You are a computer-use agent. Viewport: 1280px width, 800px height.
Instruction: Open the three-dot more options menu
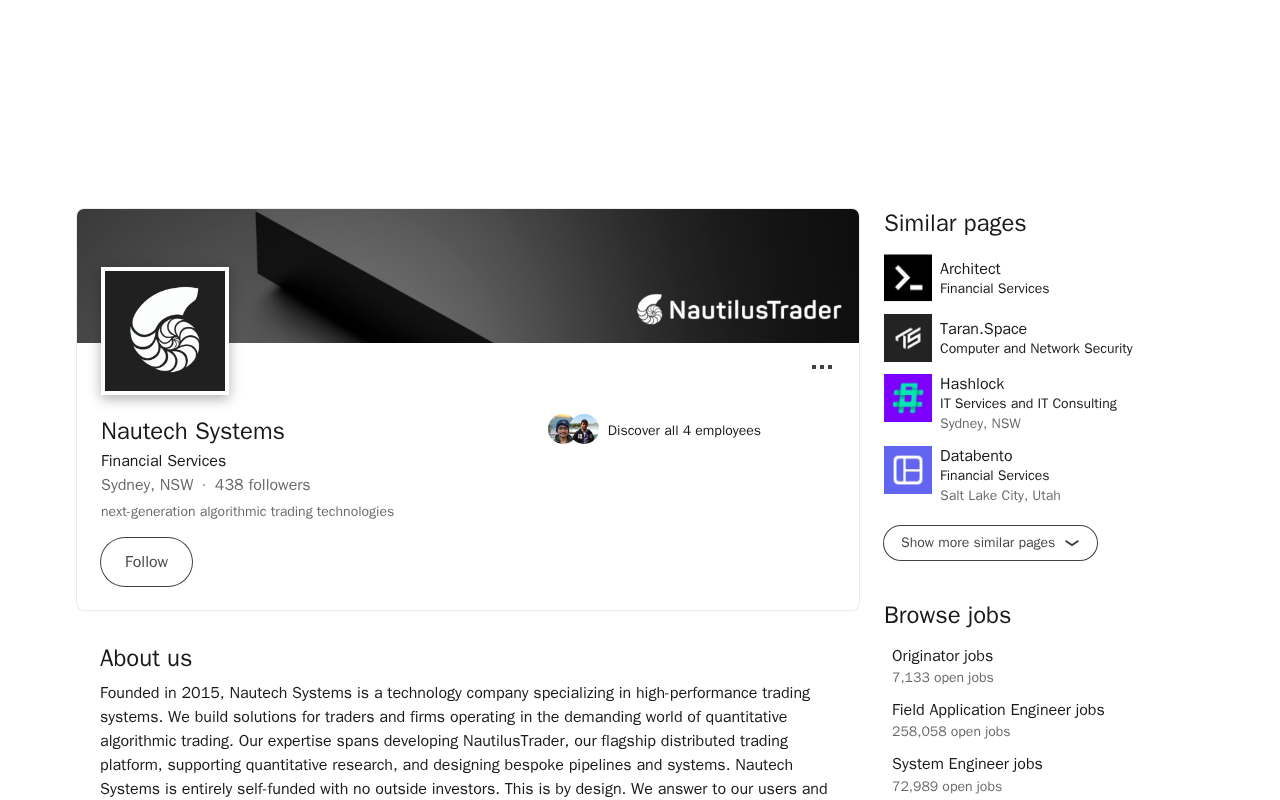[822, 367]
